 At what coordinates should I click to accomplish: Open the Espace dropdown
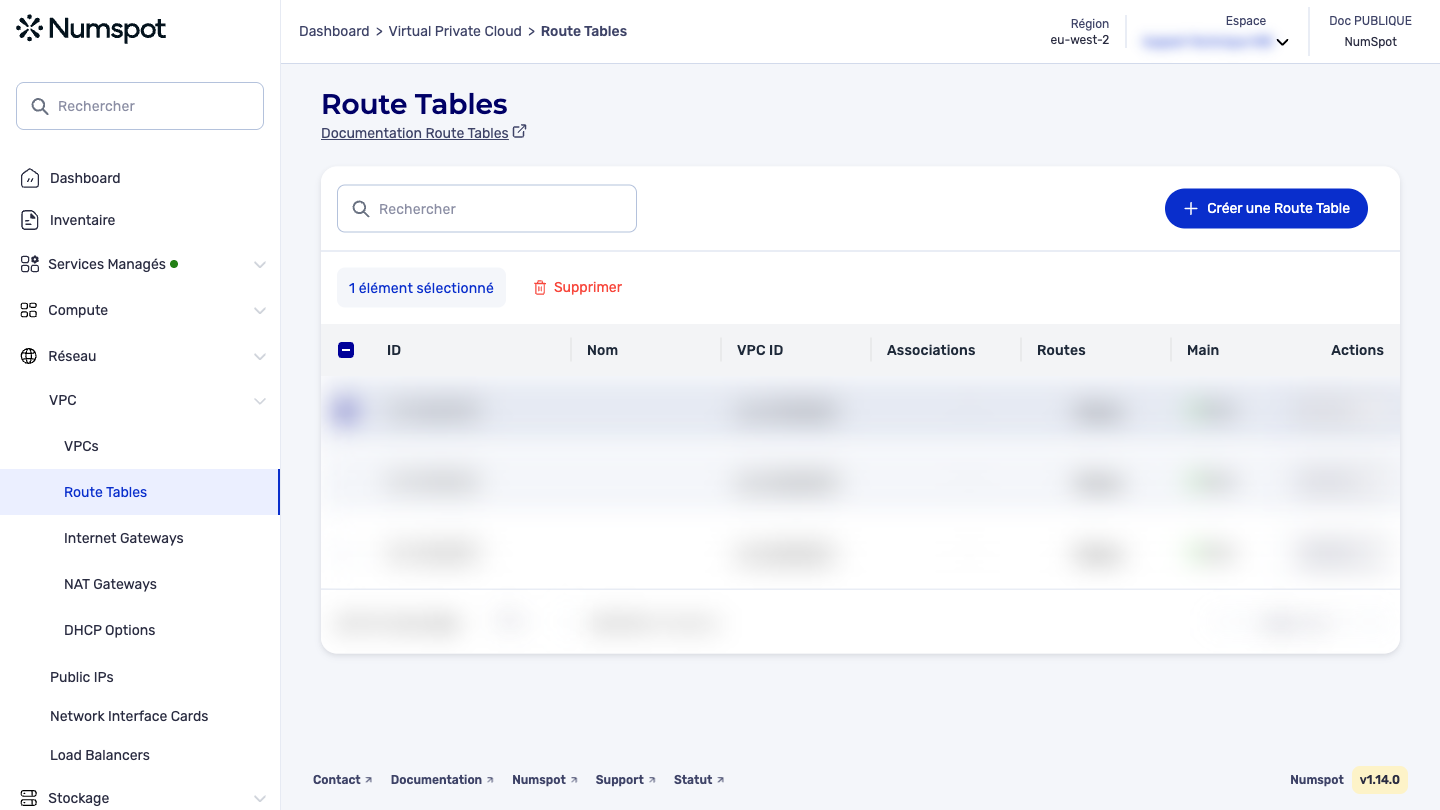pos(1215,42)
